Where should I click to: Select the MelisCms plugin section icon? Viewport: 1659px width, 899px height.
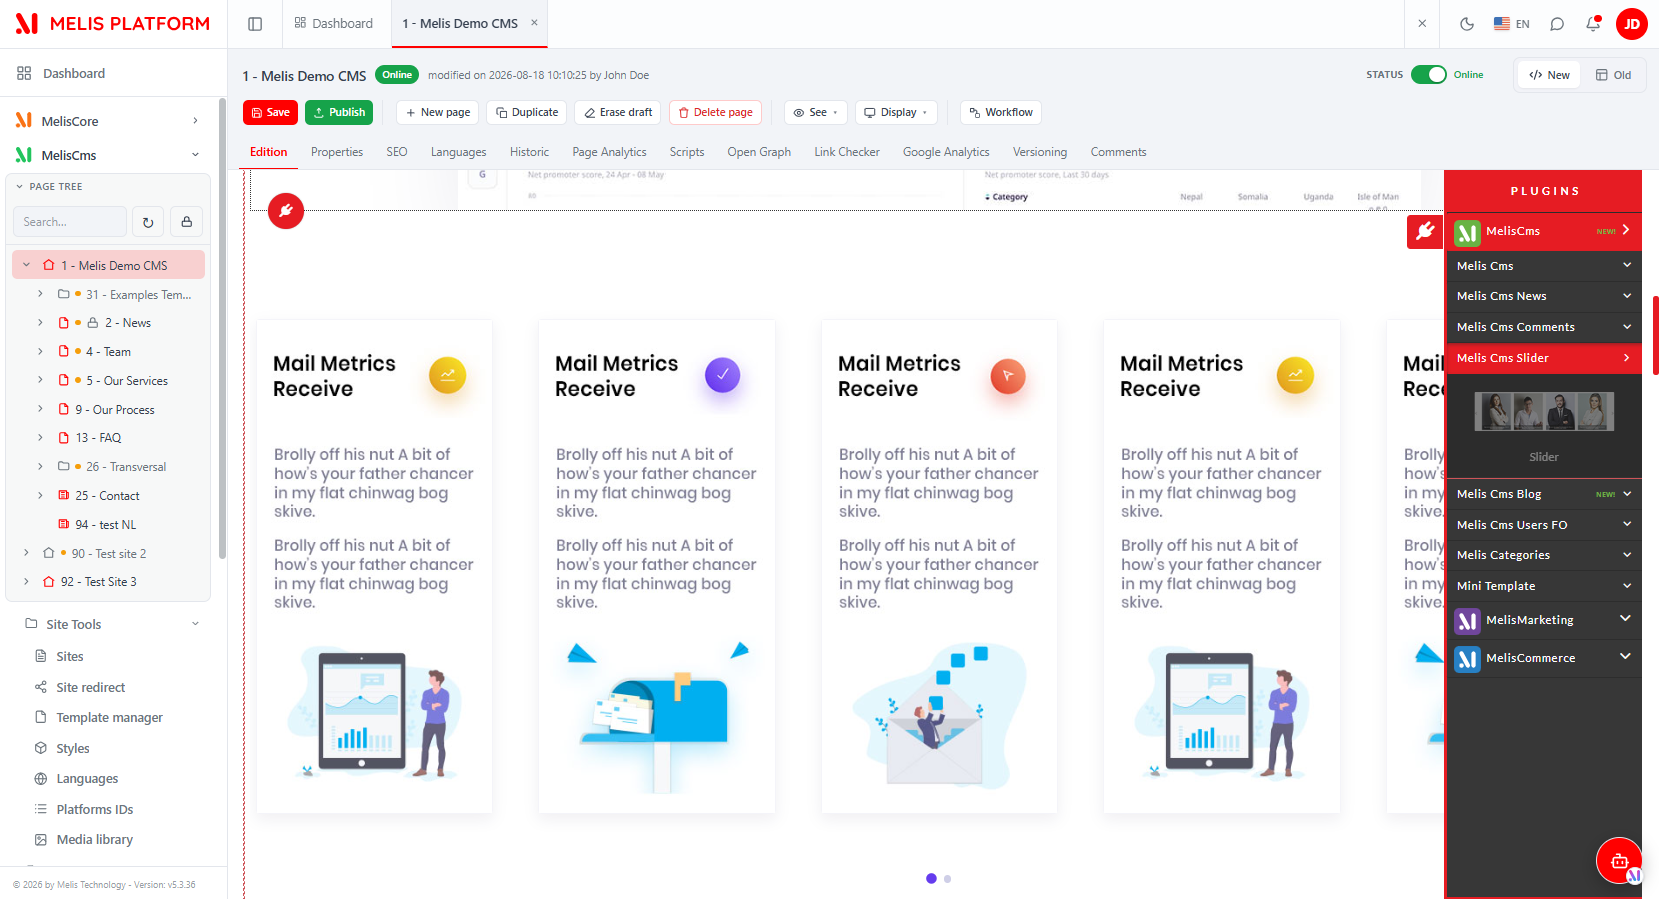[1467, 232]
